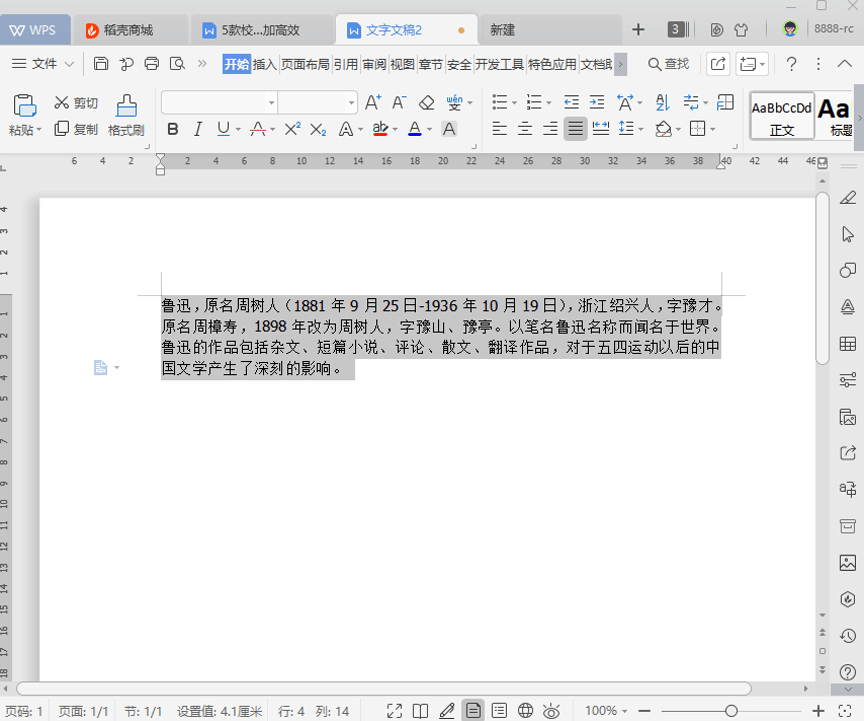Image resolution: width=864 pixels, height=721 pixels.
Task: Click the Copy (复制) button
Action: click(75, 130)
